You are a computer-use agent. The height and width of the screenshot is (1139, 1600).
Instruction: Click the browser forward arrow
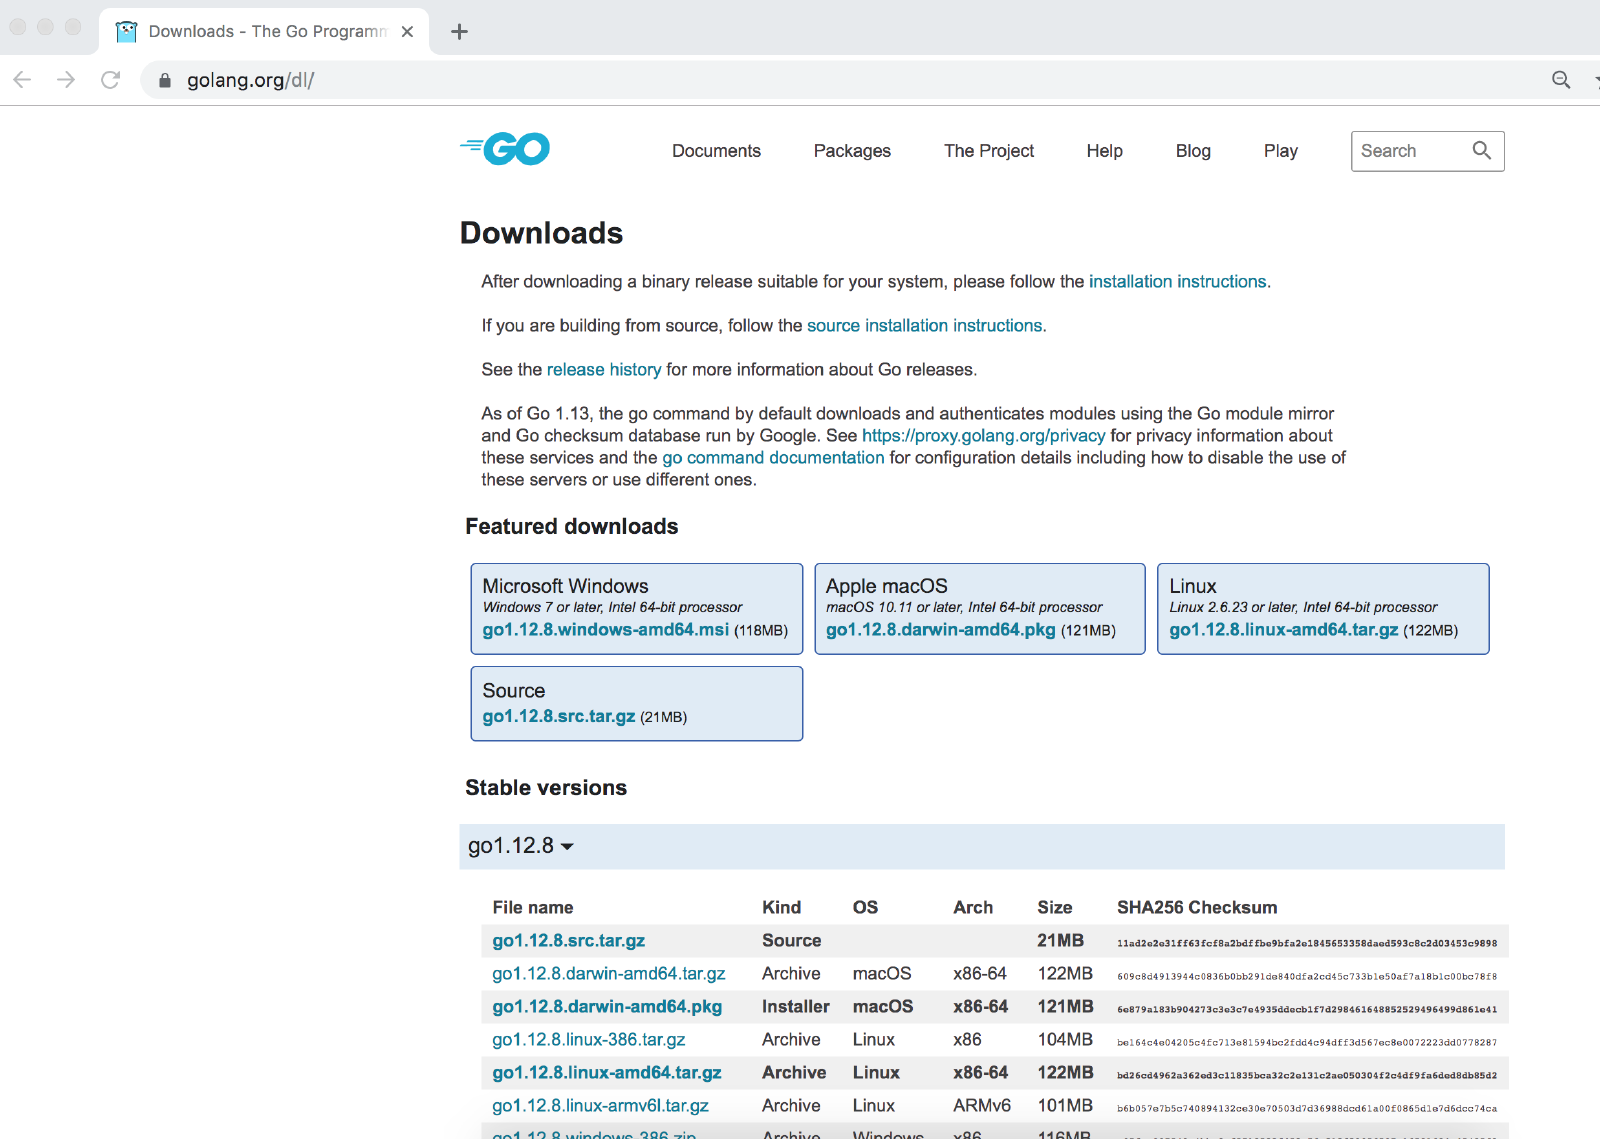[66, 80]
